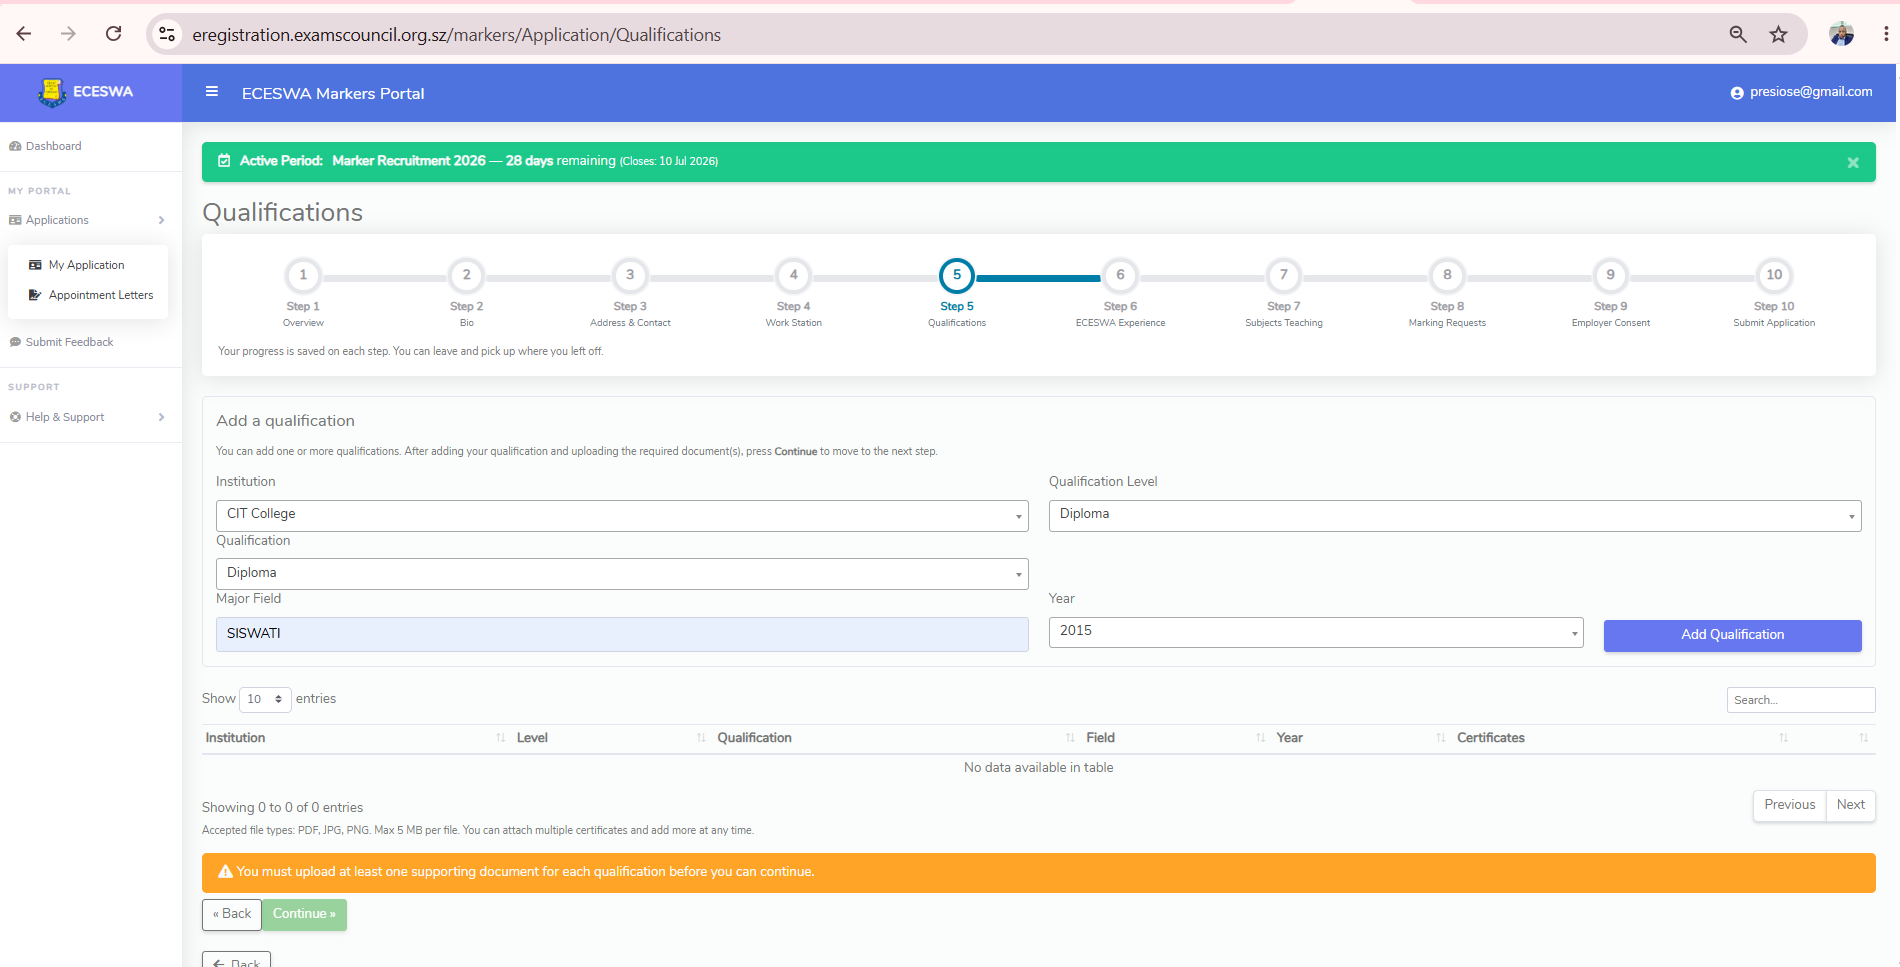The image size is (1900, 967).
Task: Open the Qualification Level dropdown
Action: tap(1455, 515)
